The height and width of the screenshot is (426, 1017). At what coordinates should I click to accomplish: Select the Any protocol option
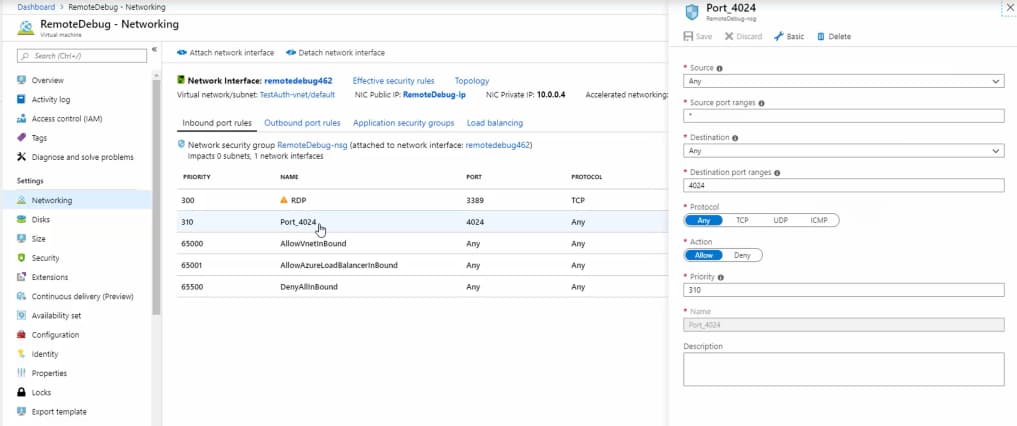[x=704, y=220]
